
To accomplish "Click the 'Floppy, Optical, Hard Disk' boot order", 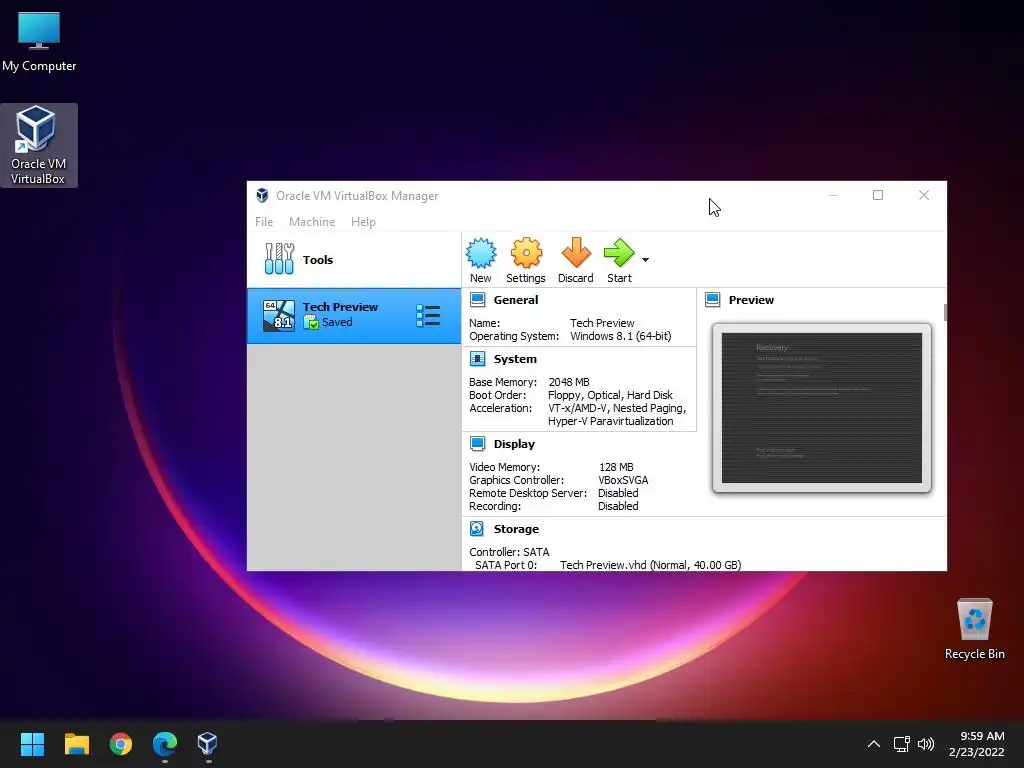I will click(x=610, y=394).
